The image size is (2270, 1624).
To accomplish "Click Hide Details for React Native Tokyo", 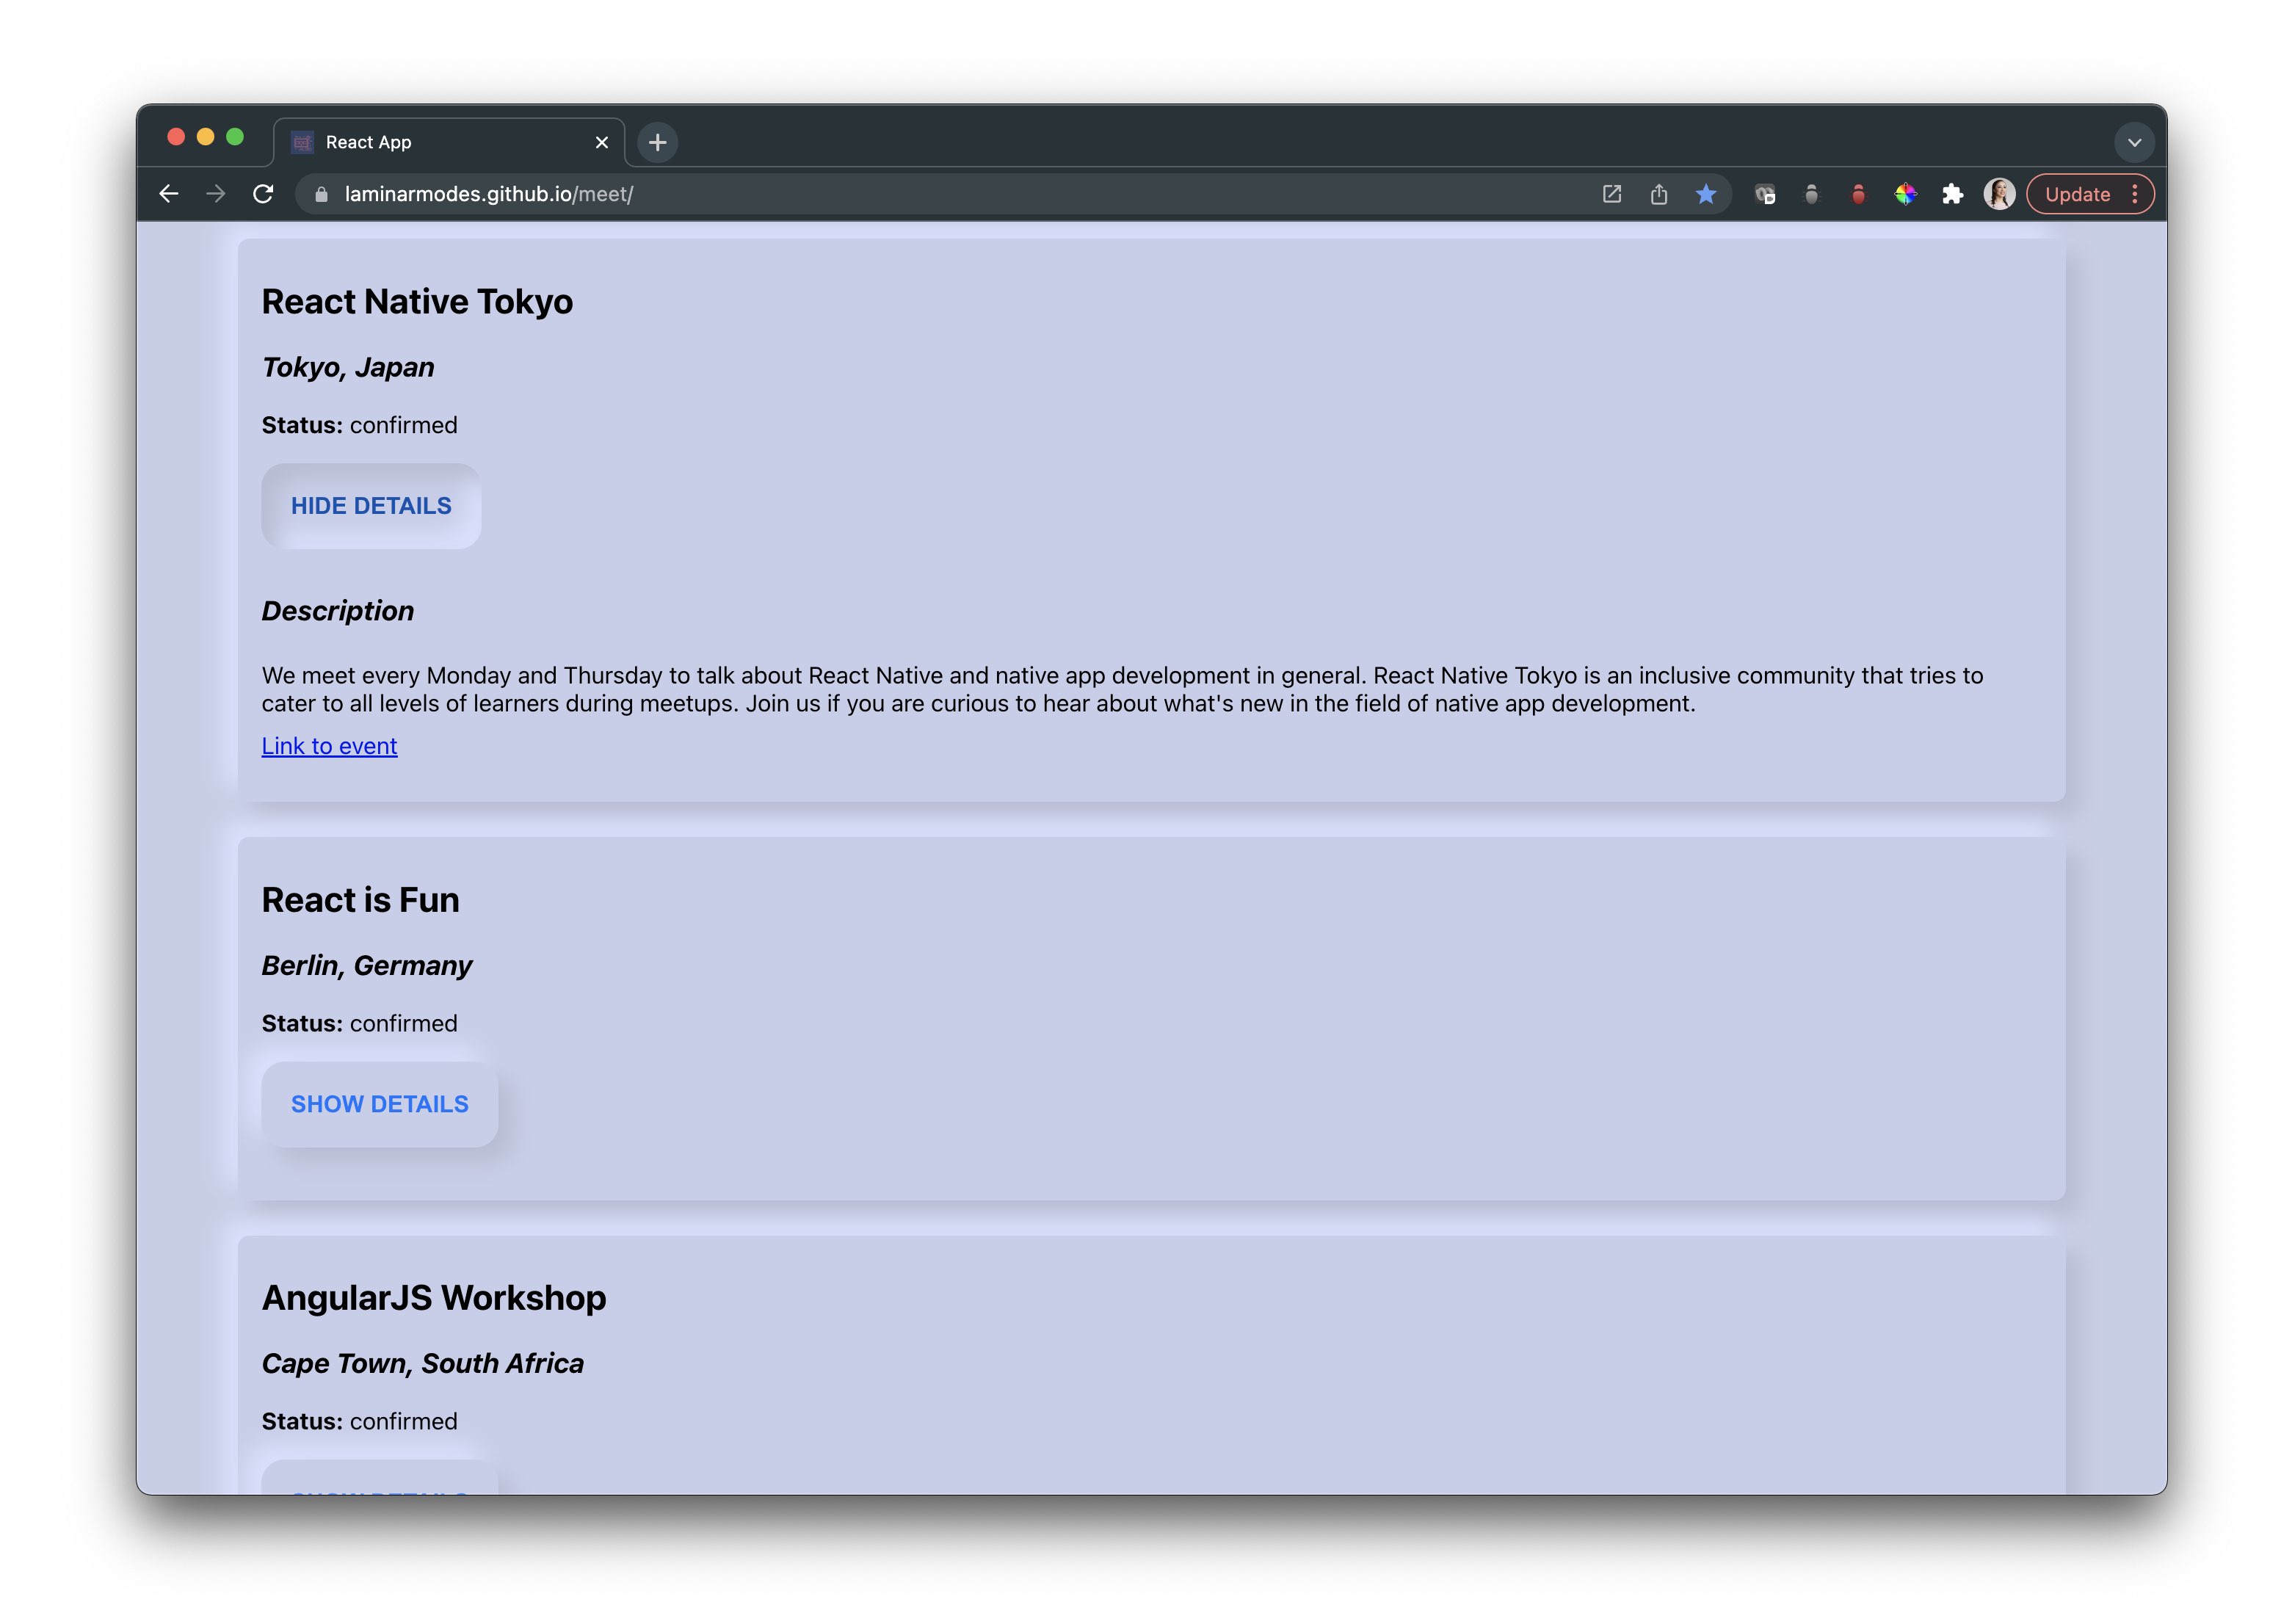I will click(x=371, y=506).
